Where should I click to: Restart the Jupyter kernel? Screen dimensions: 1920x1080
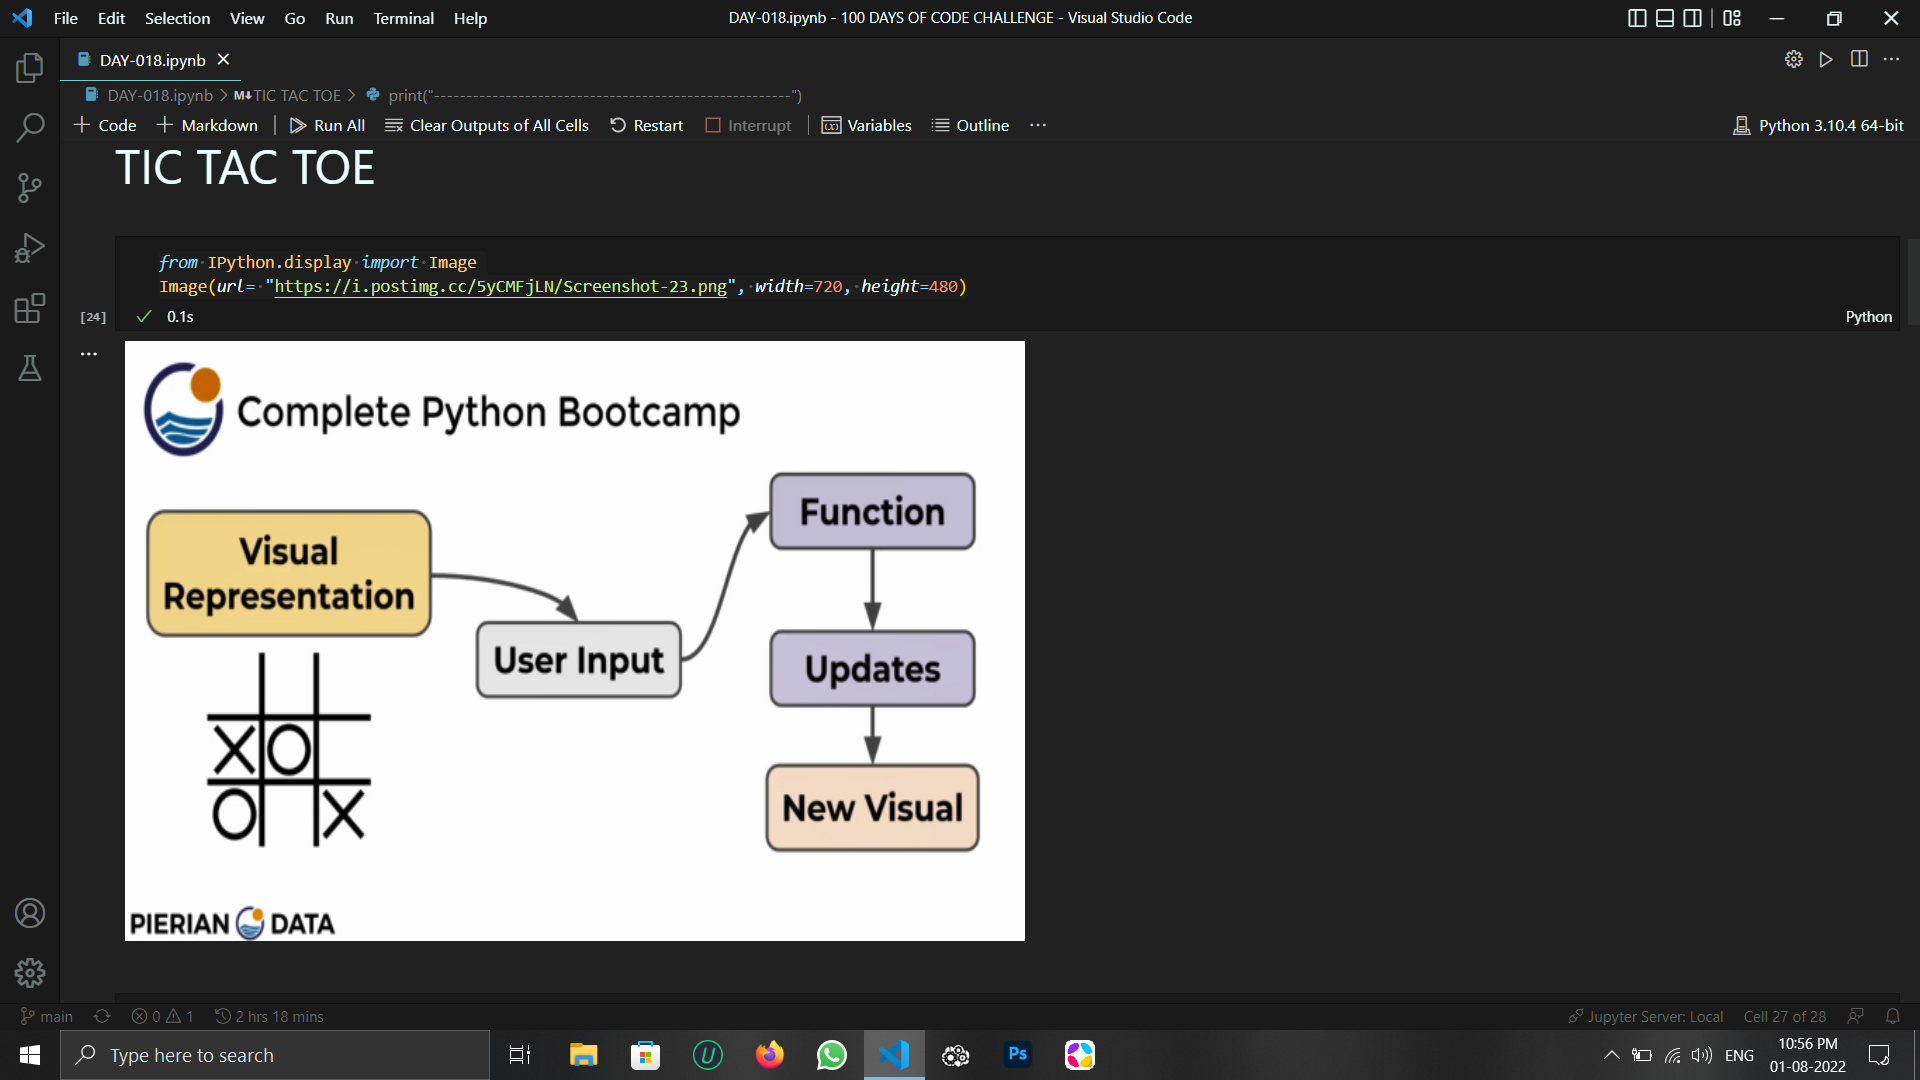646,125
